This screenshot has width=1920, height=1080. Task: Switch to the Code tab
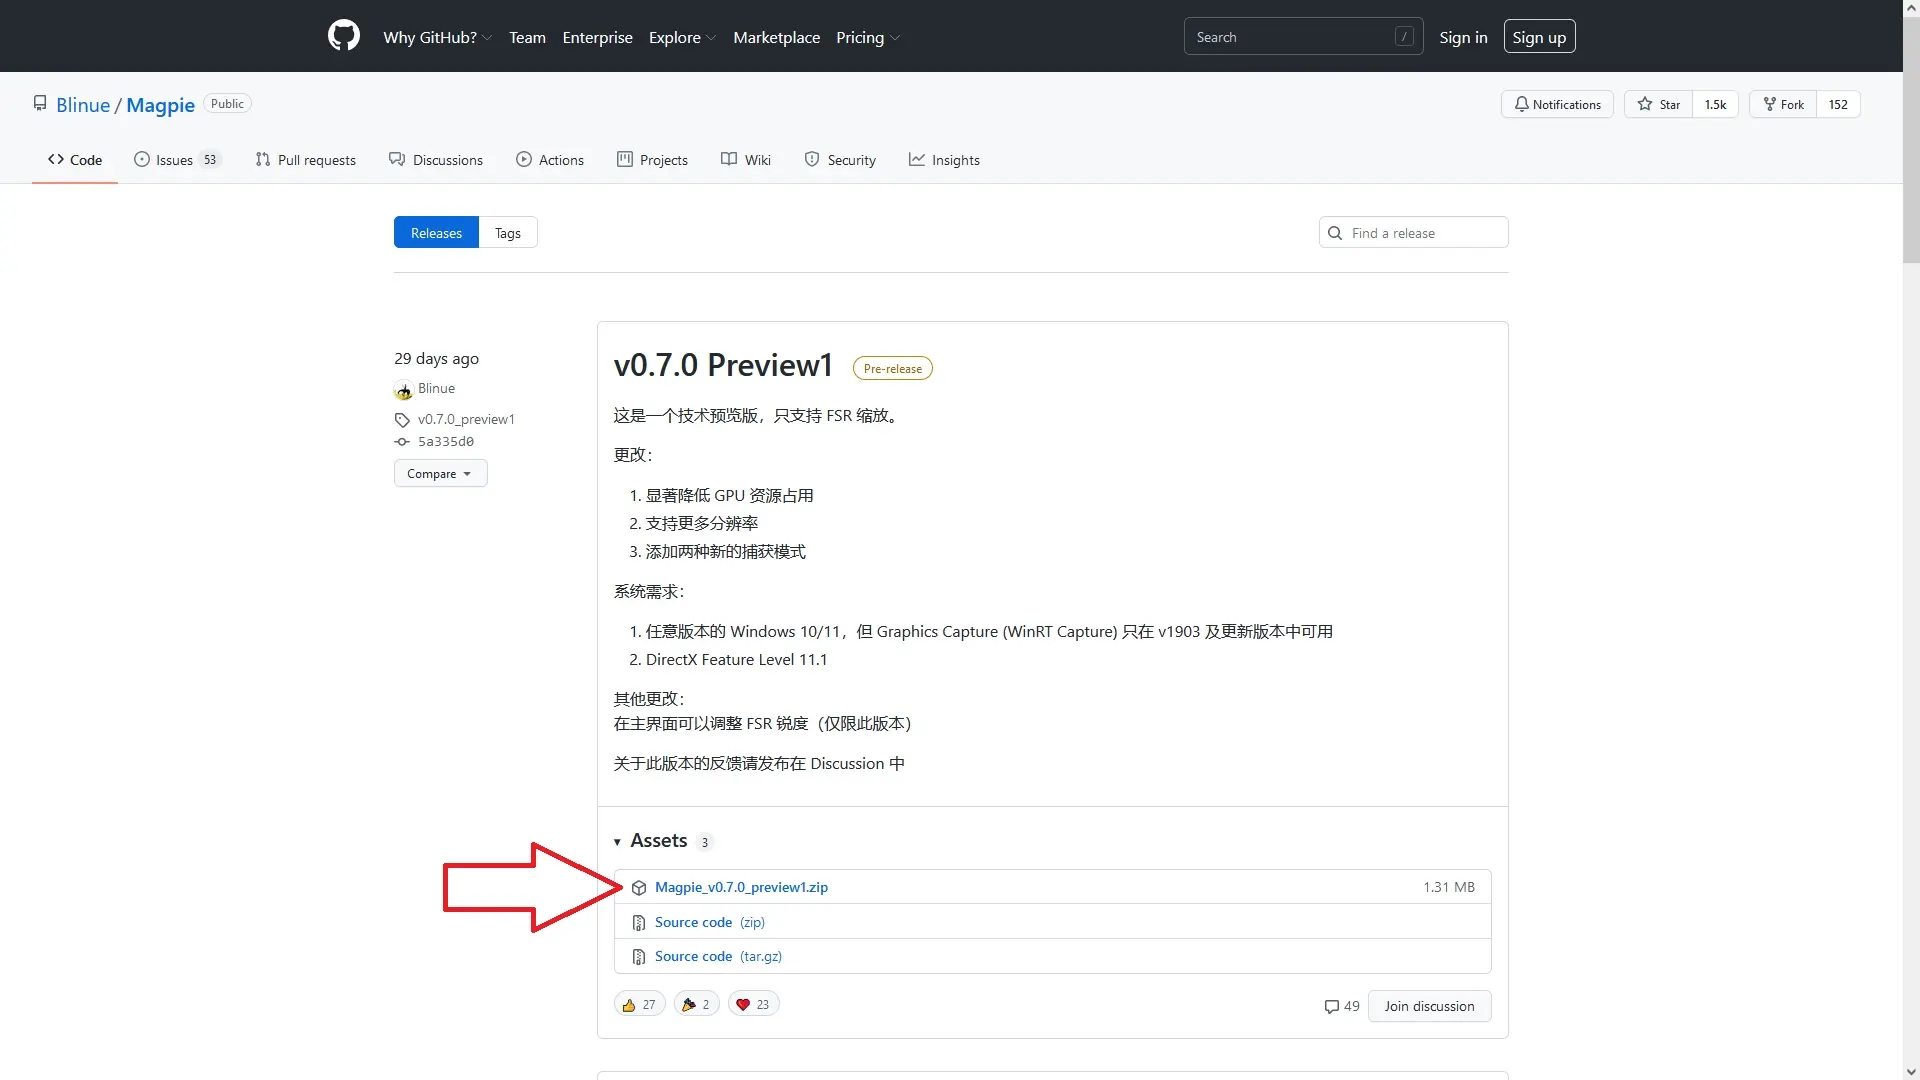(75, 160)
